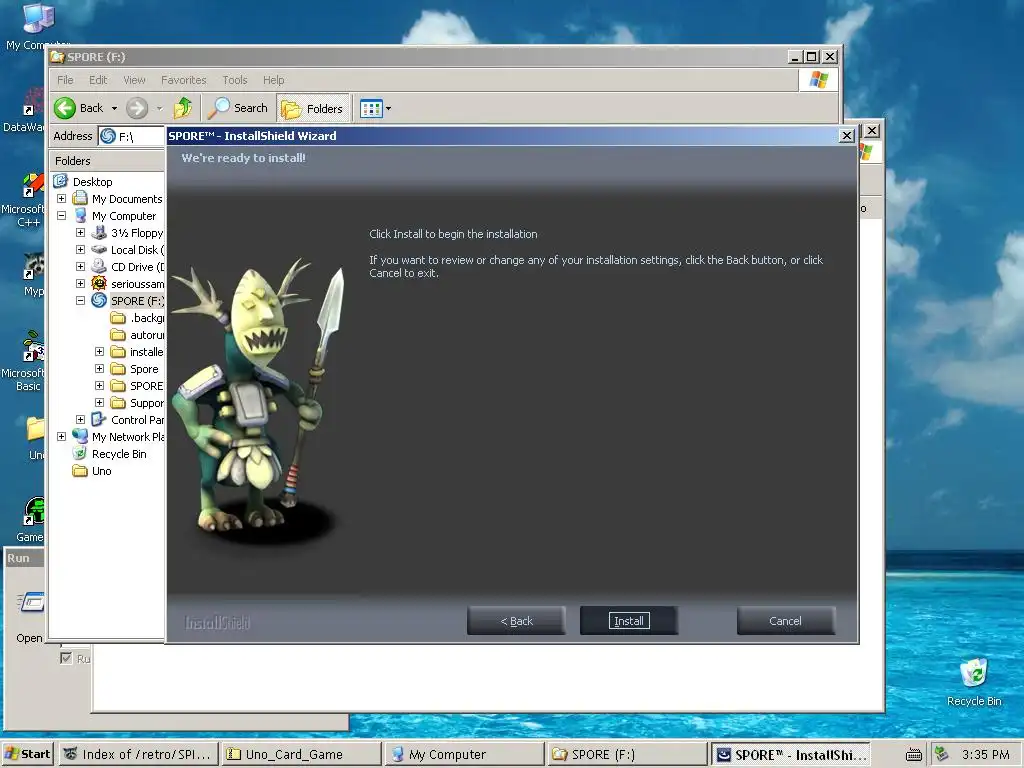
Task: Select the CD Drive icon in tree
Action: point(99,266)
